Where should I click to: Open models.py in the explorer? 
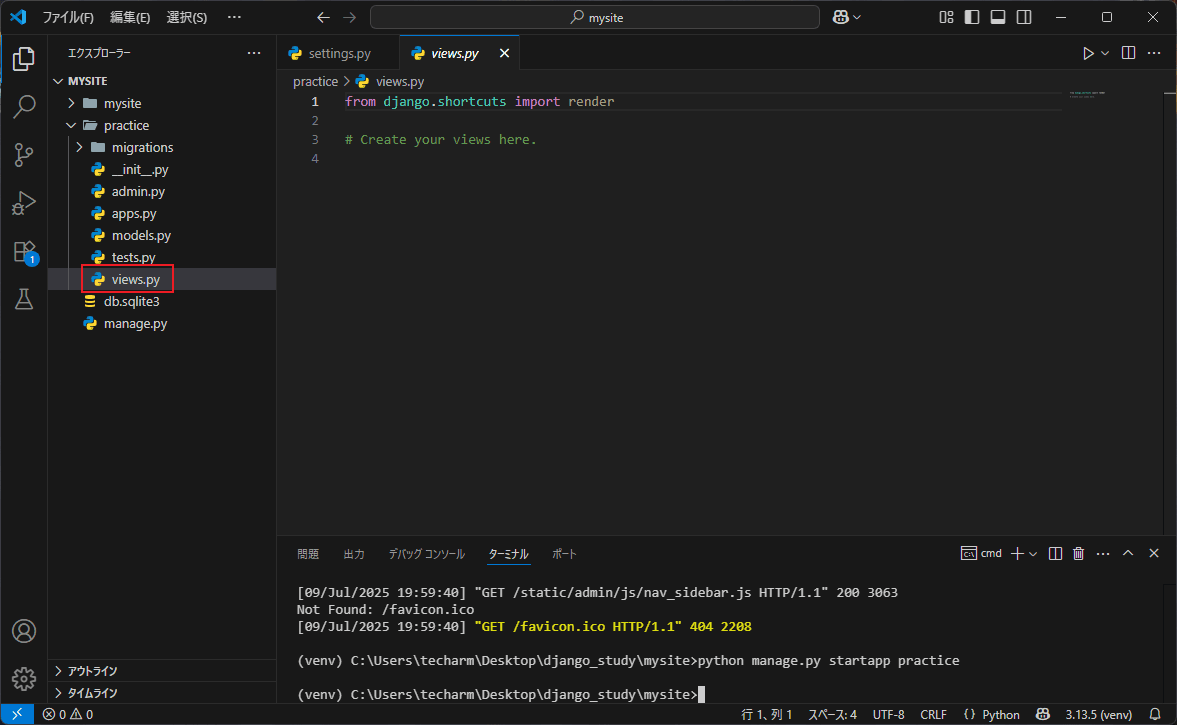(x=141, y=236)
